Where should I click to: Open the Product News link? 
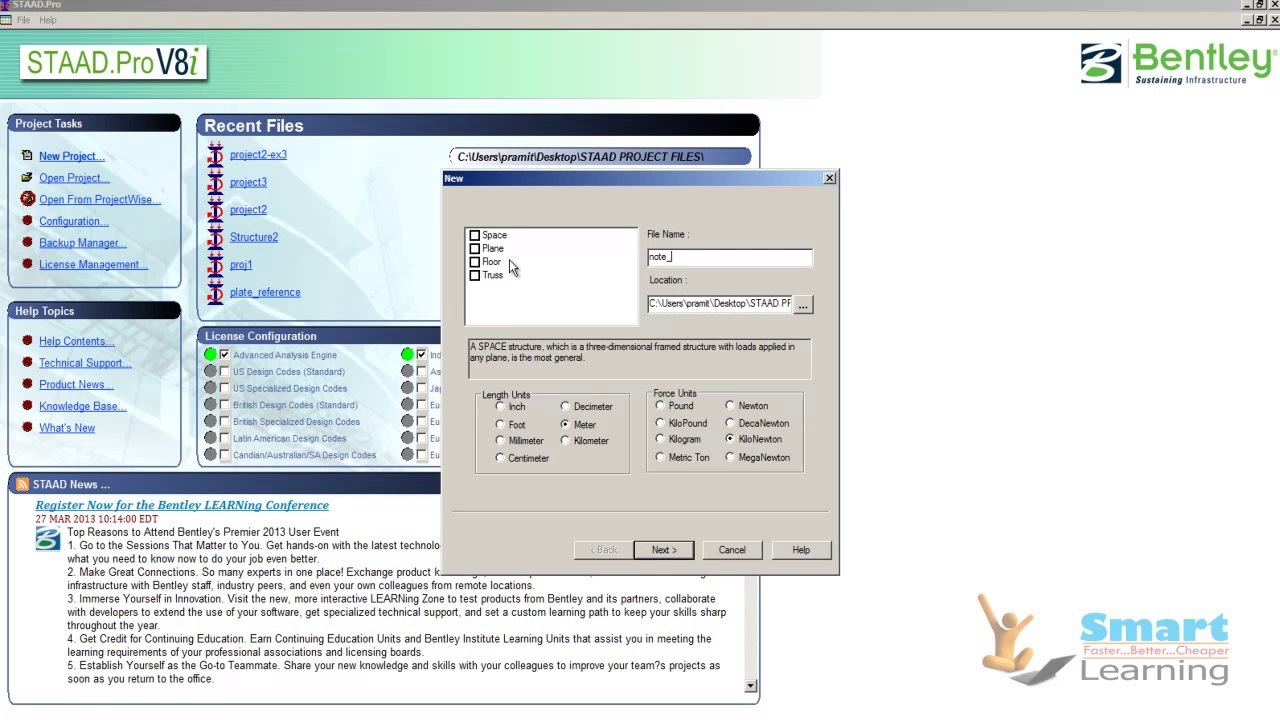(76, 385)
